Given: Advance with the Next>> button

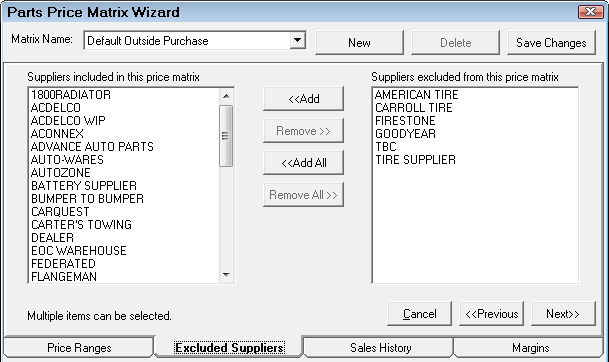Looking at the screenshot, I should pyautogui.click(x=563, y=313).
